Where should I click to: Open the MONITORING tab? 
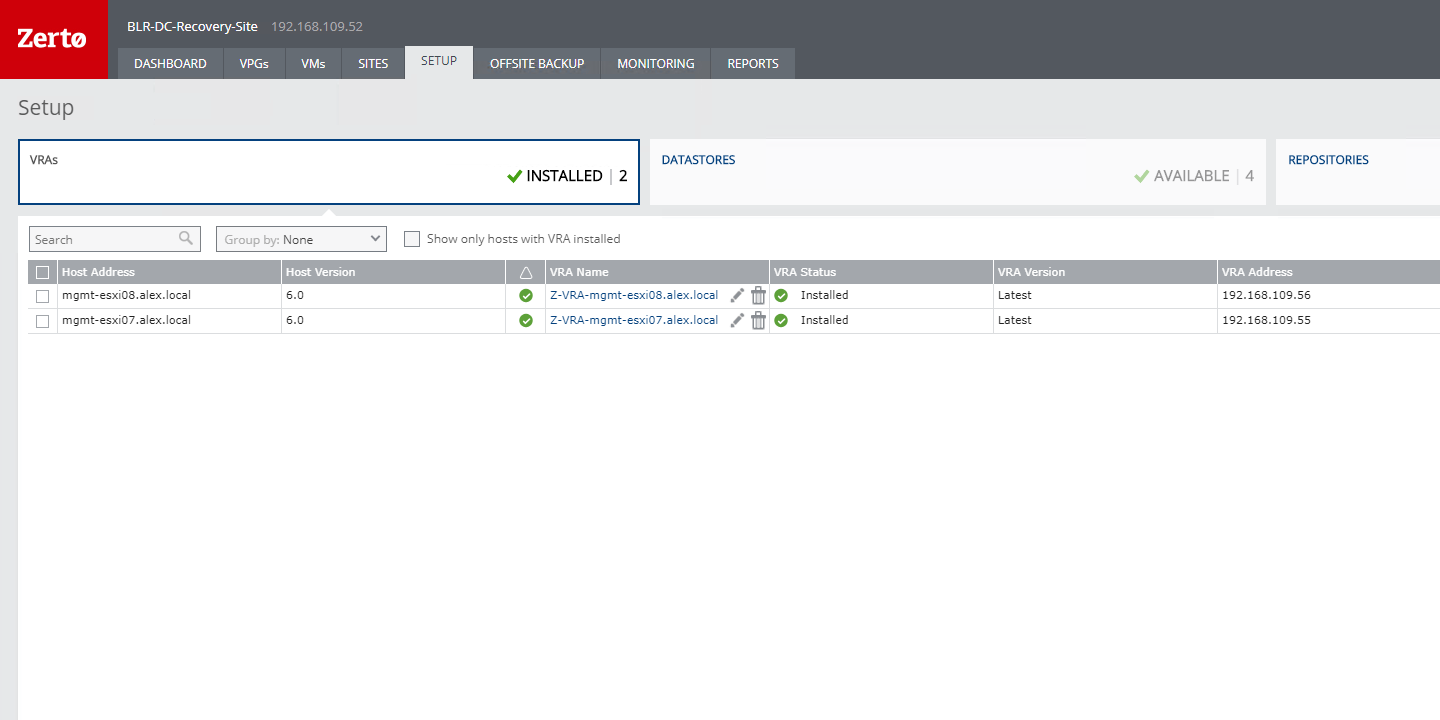[655, 63]
